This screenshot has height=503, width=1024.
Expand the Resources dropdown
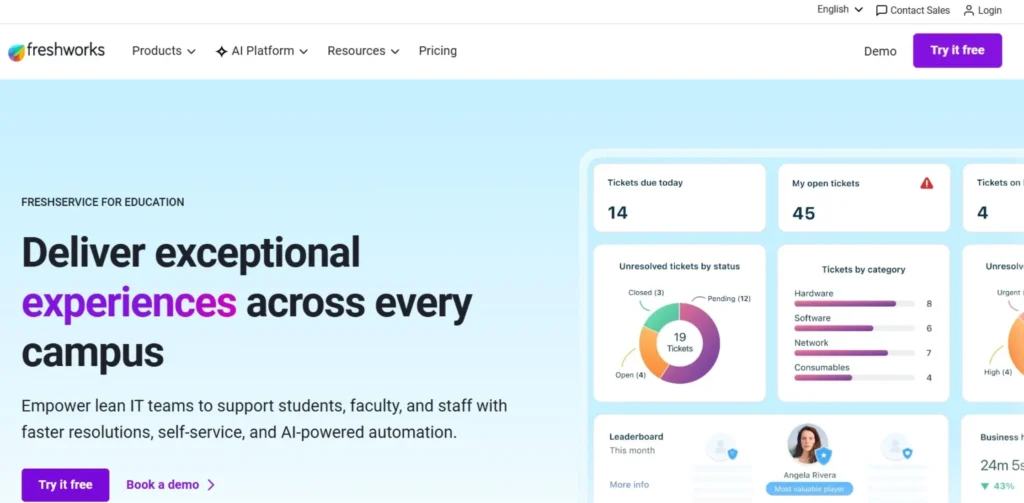pos(363,51)
